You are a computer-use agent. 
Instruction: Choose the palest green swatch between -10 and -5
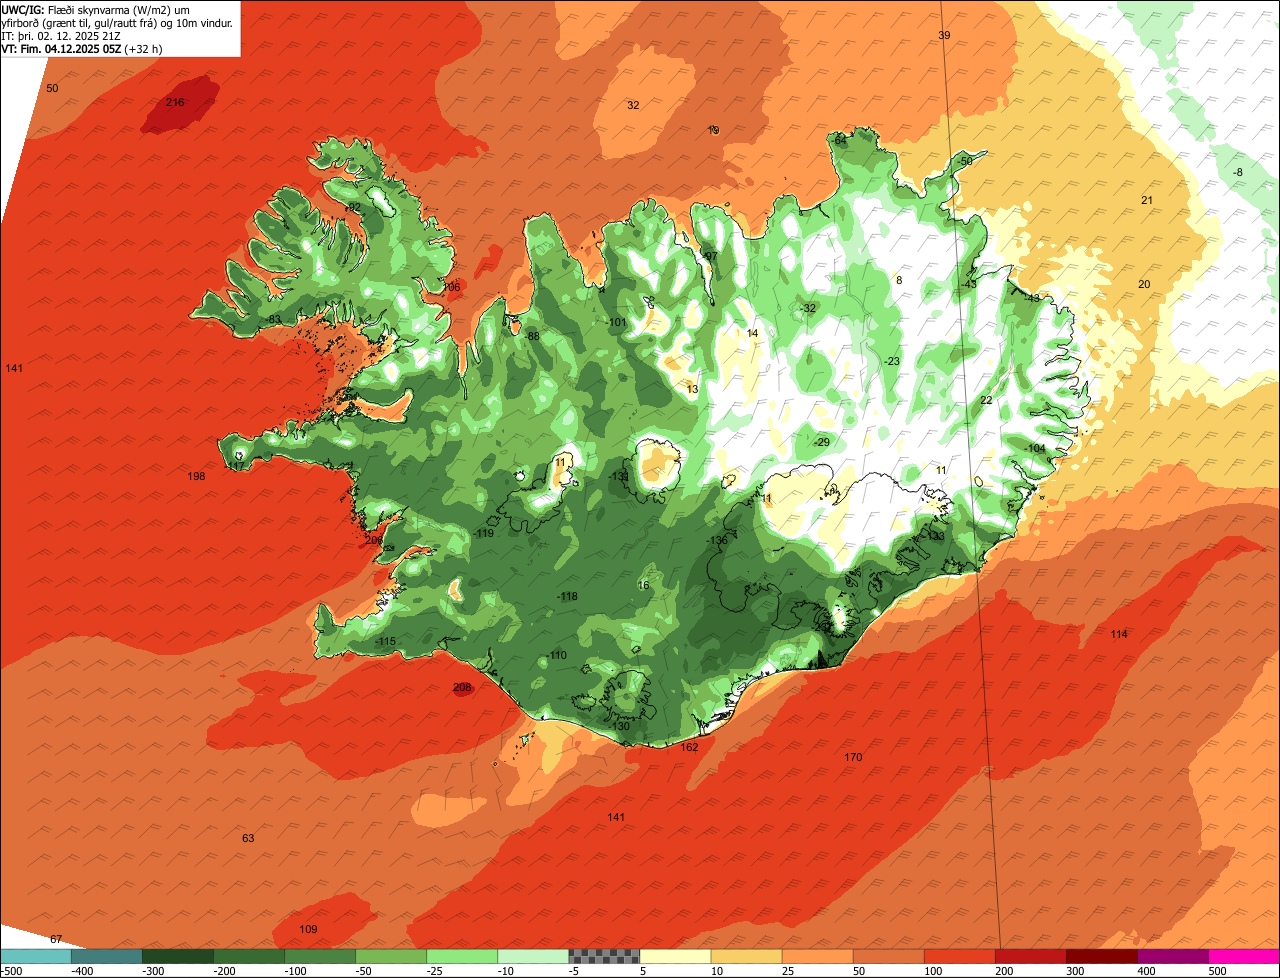pos(532,956)
